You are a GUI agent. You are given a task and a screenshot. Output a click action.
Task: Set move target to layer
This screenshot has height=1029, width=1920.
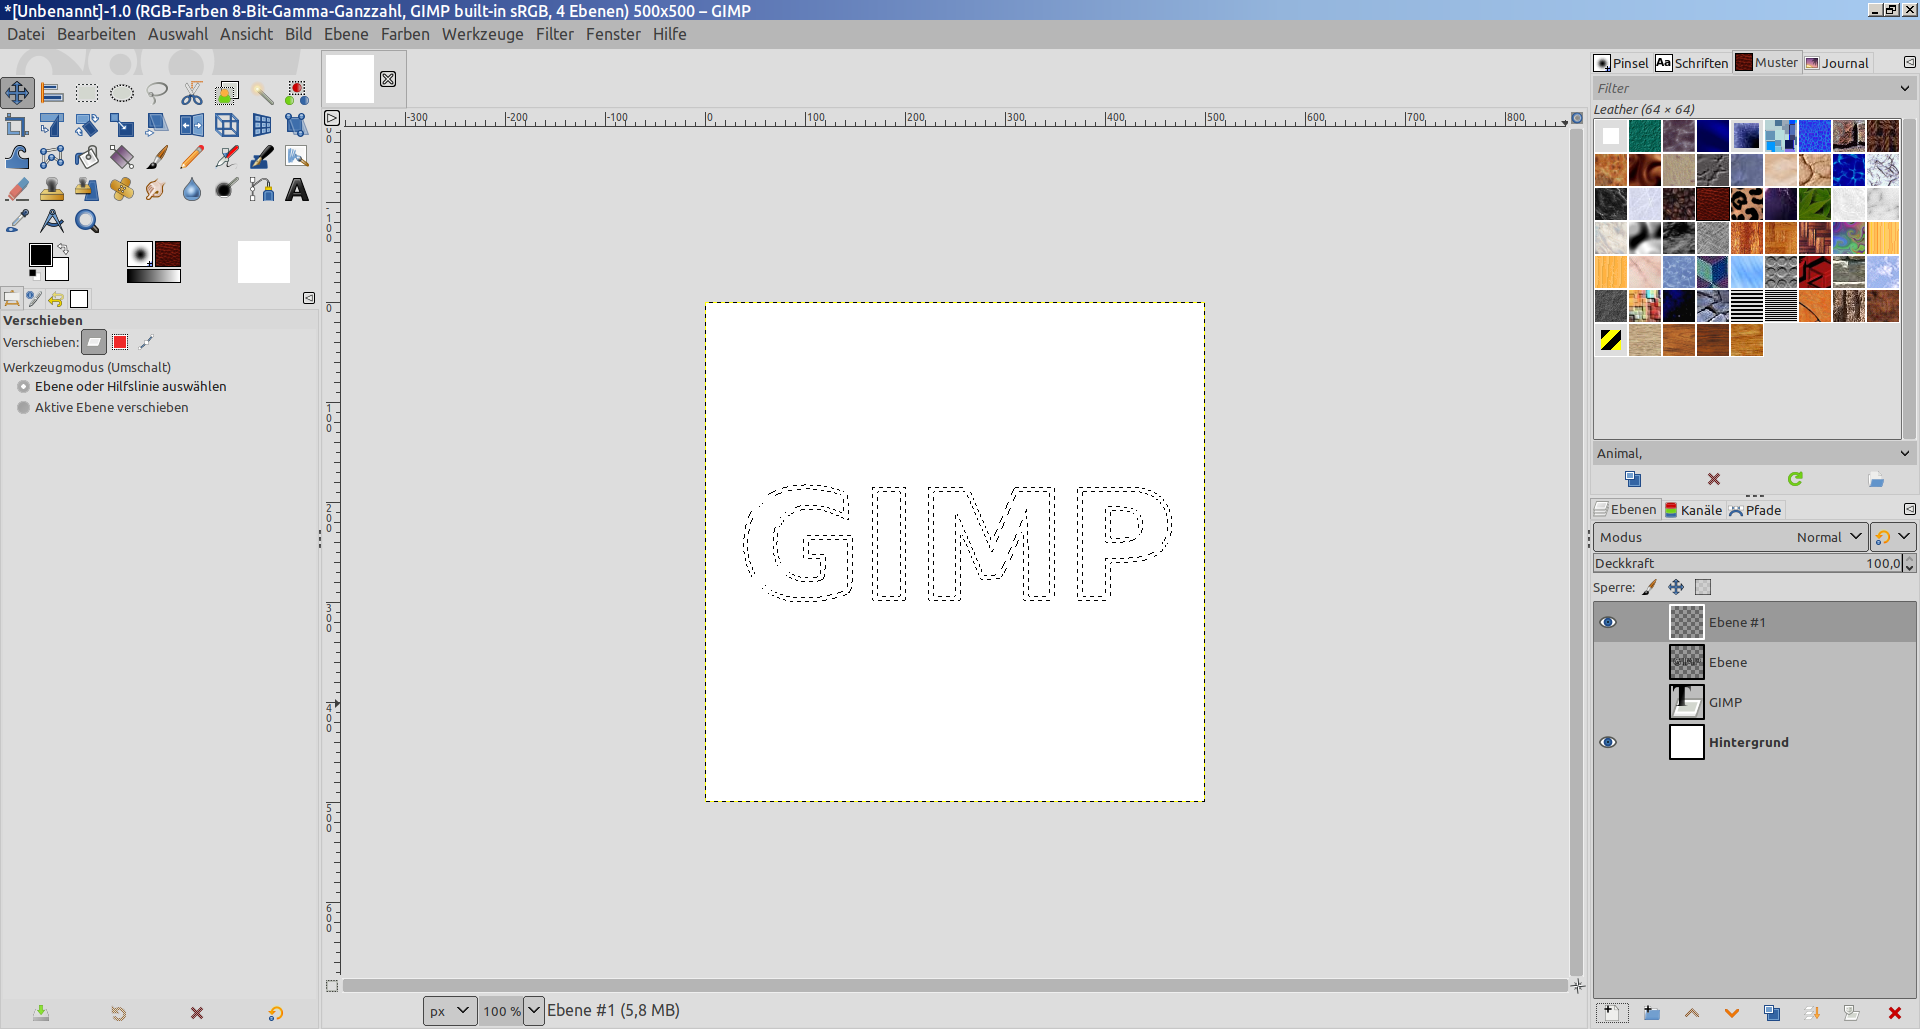point(94,342)
